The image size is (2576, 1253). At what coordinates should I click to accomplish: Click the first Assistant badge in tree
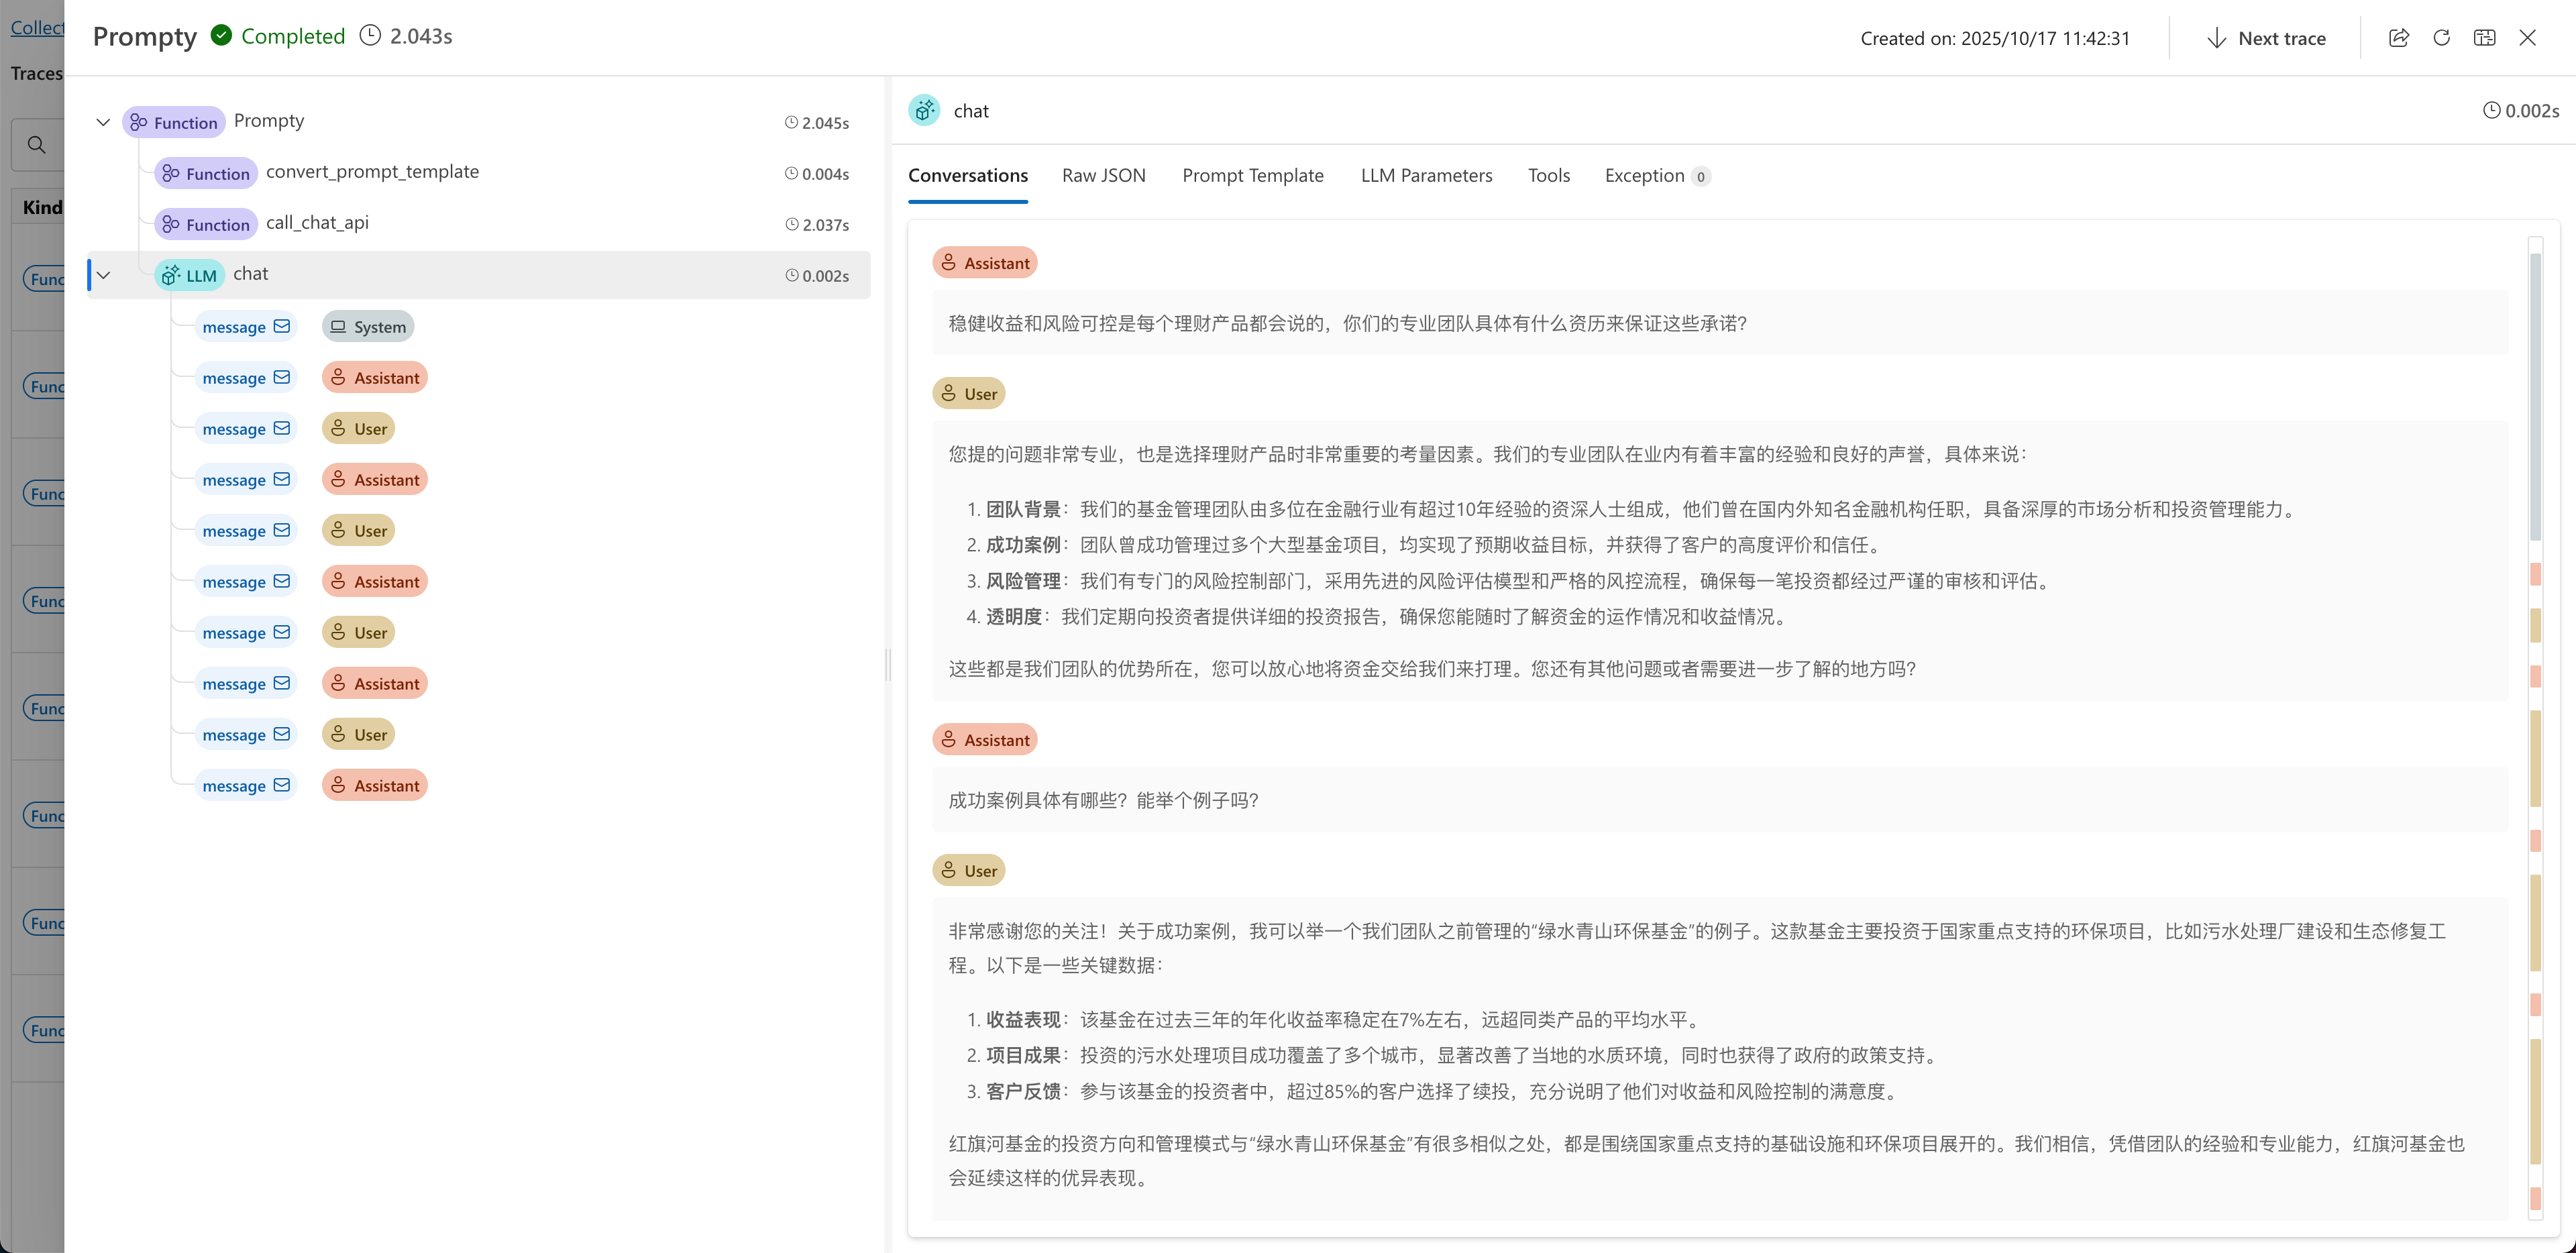[375, 378]
